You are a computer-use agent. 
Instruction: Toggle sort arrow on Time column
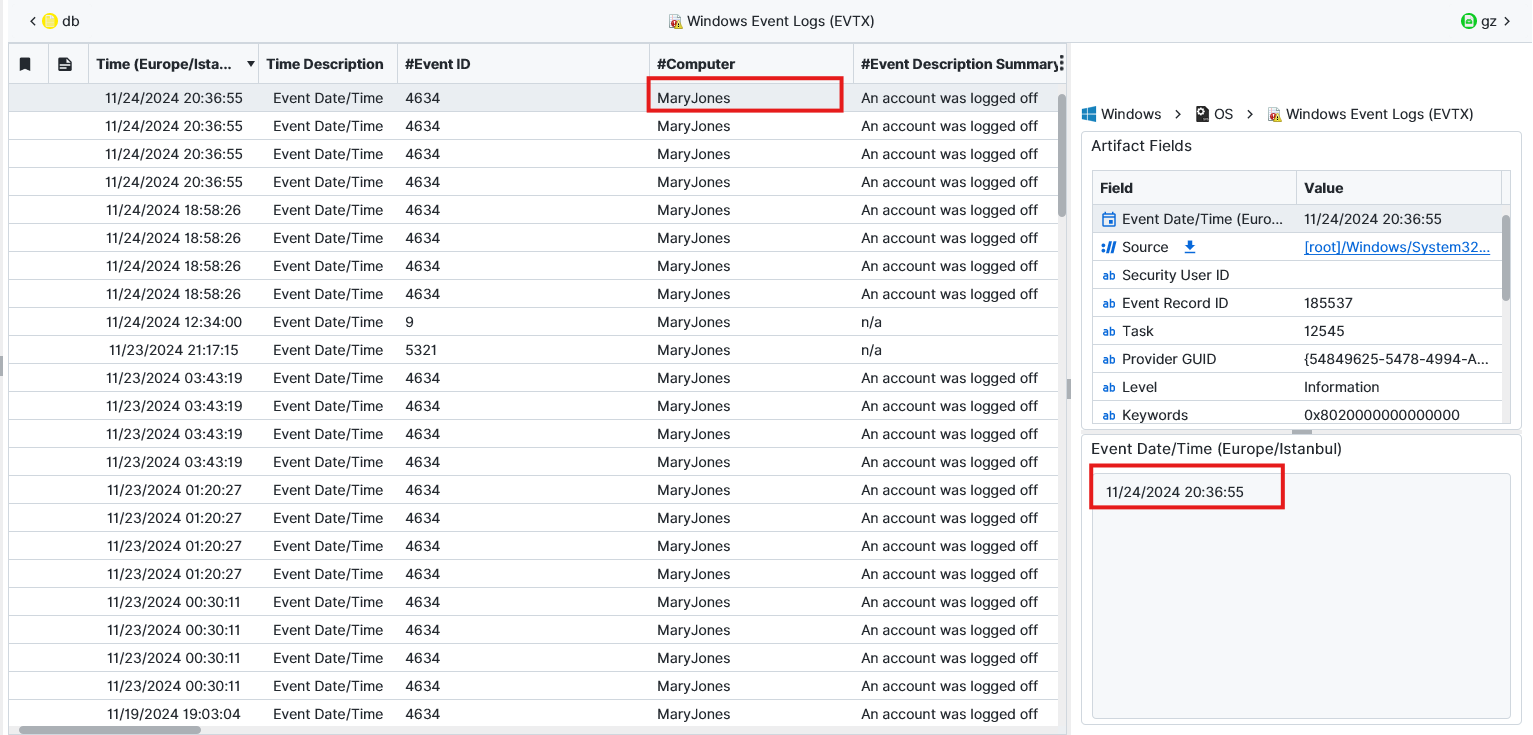click(250, 64)
